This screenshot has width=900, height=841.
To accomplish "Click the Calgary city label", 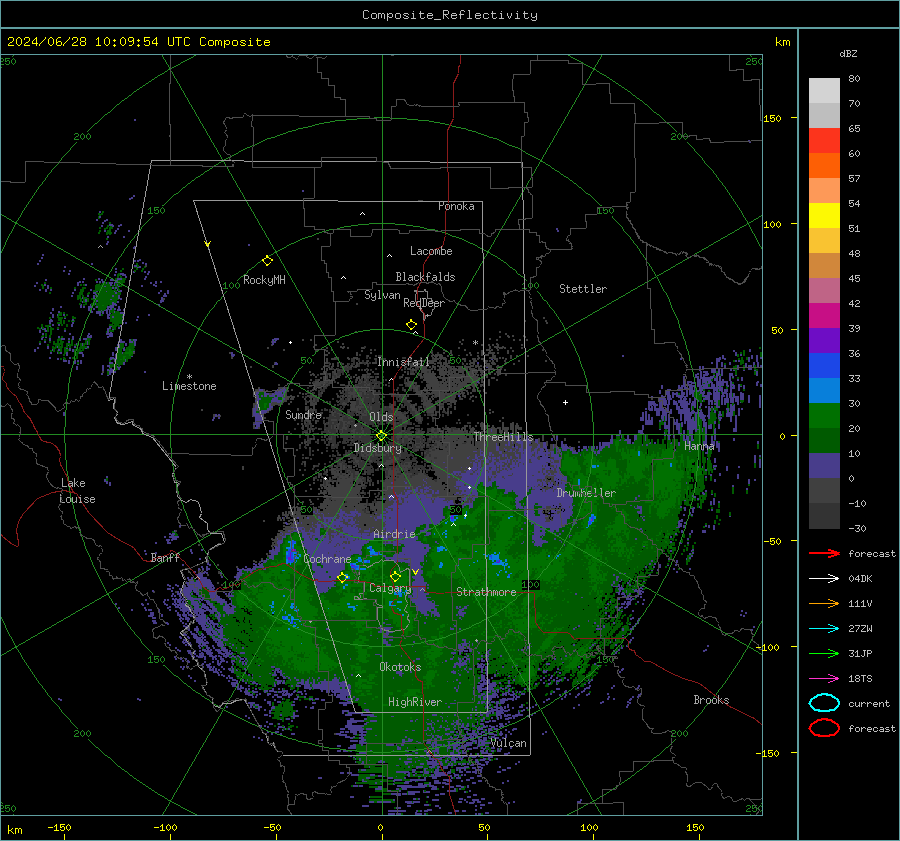I will [x=390, y=588].
